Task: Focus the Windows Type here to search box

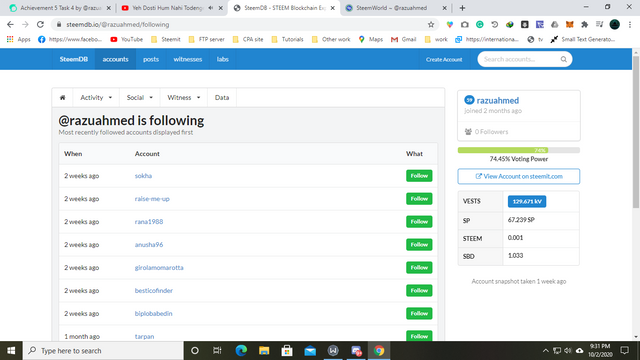Action: [103, 351]
